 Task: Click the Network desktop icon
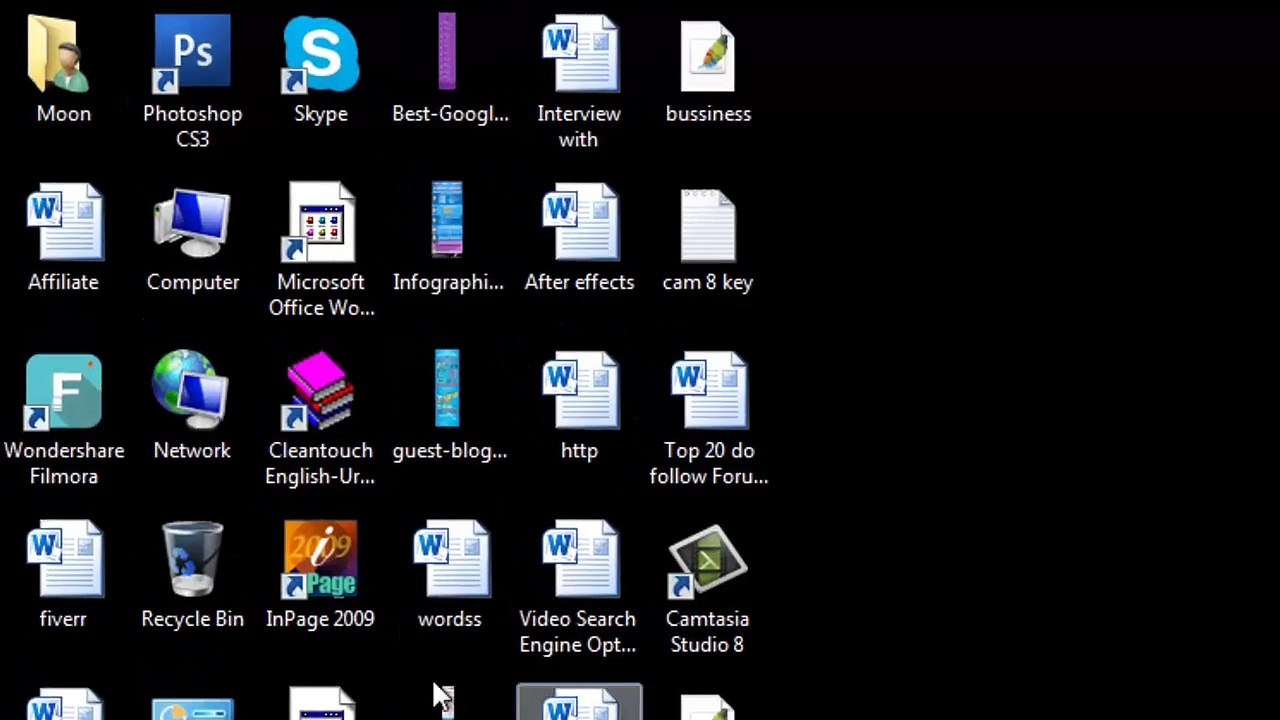point(192,390)
